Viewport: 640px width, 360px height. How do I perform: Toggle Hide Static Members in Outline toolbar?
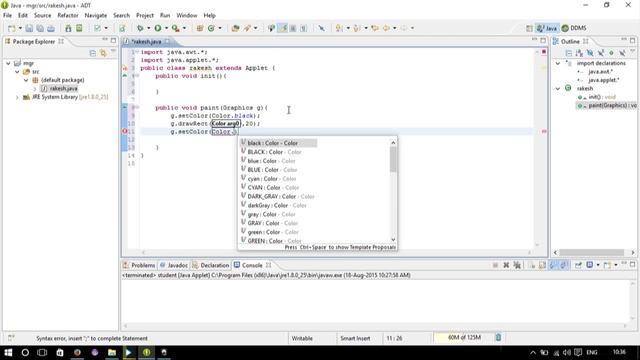[x=601, y=53]
